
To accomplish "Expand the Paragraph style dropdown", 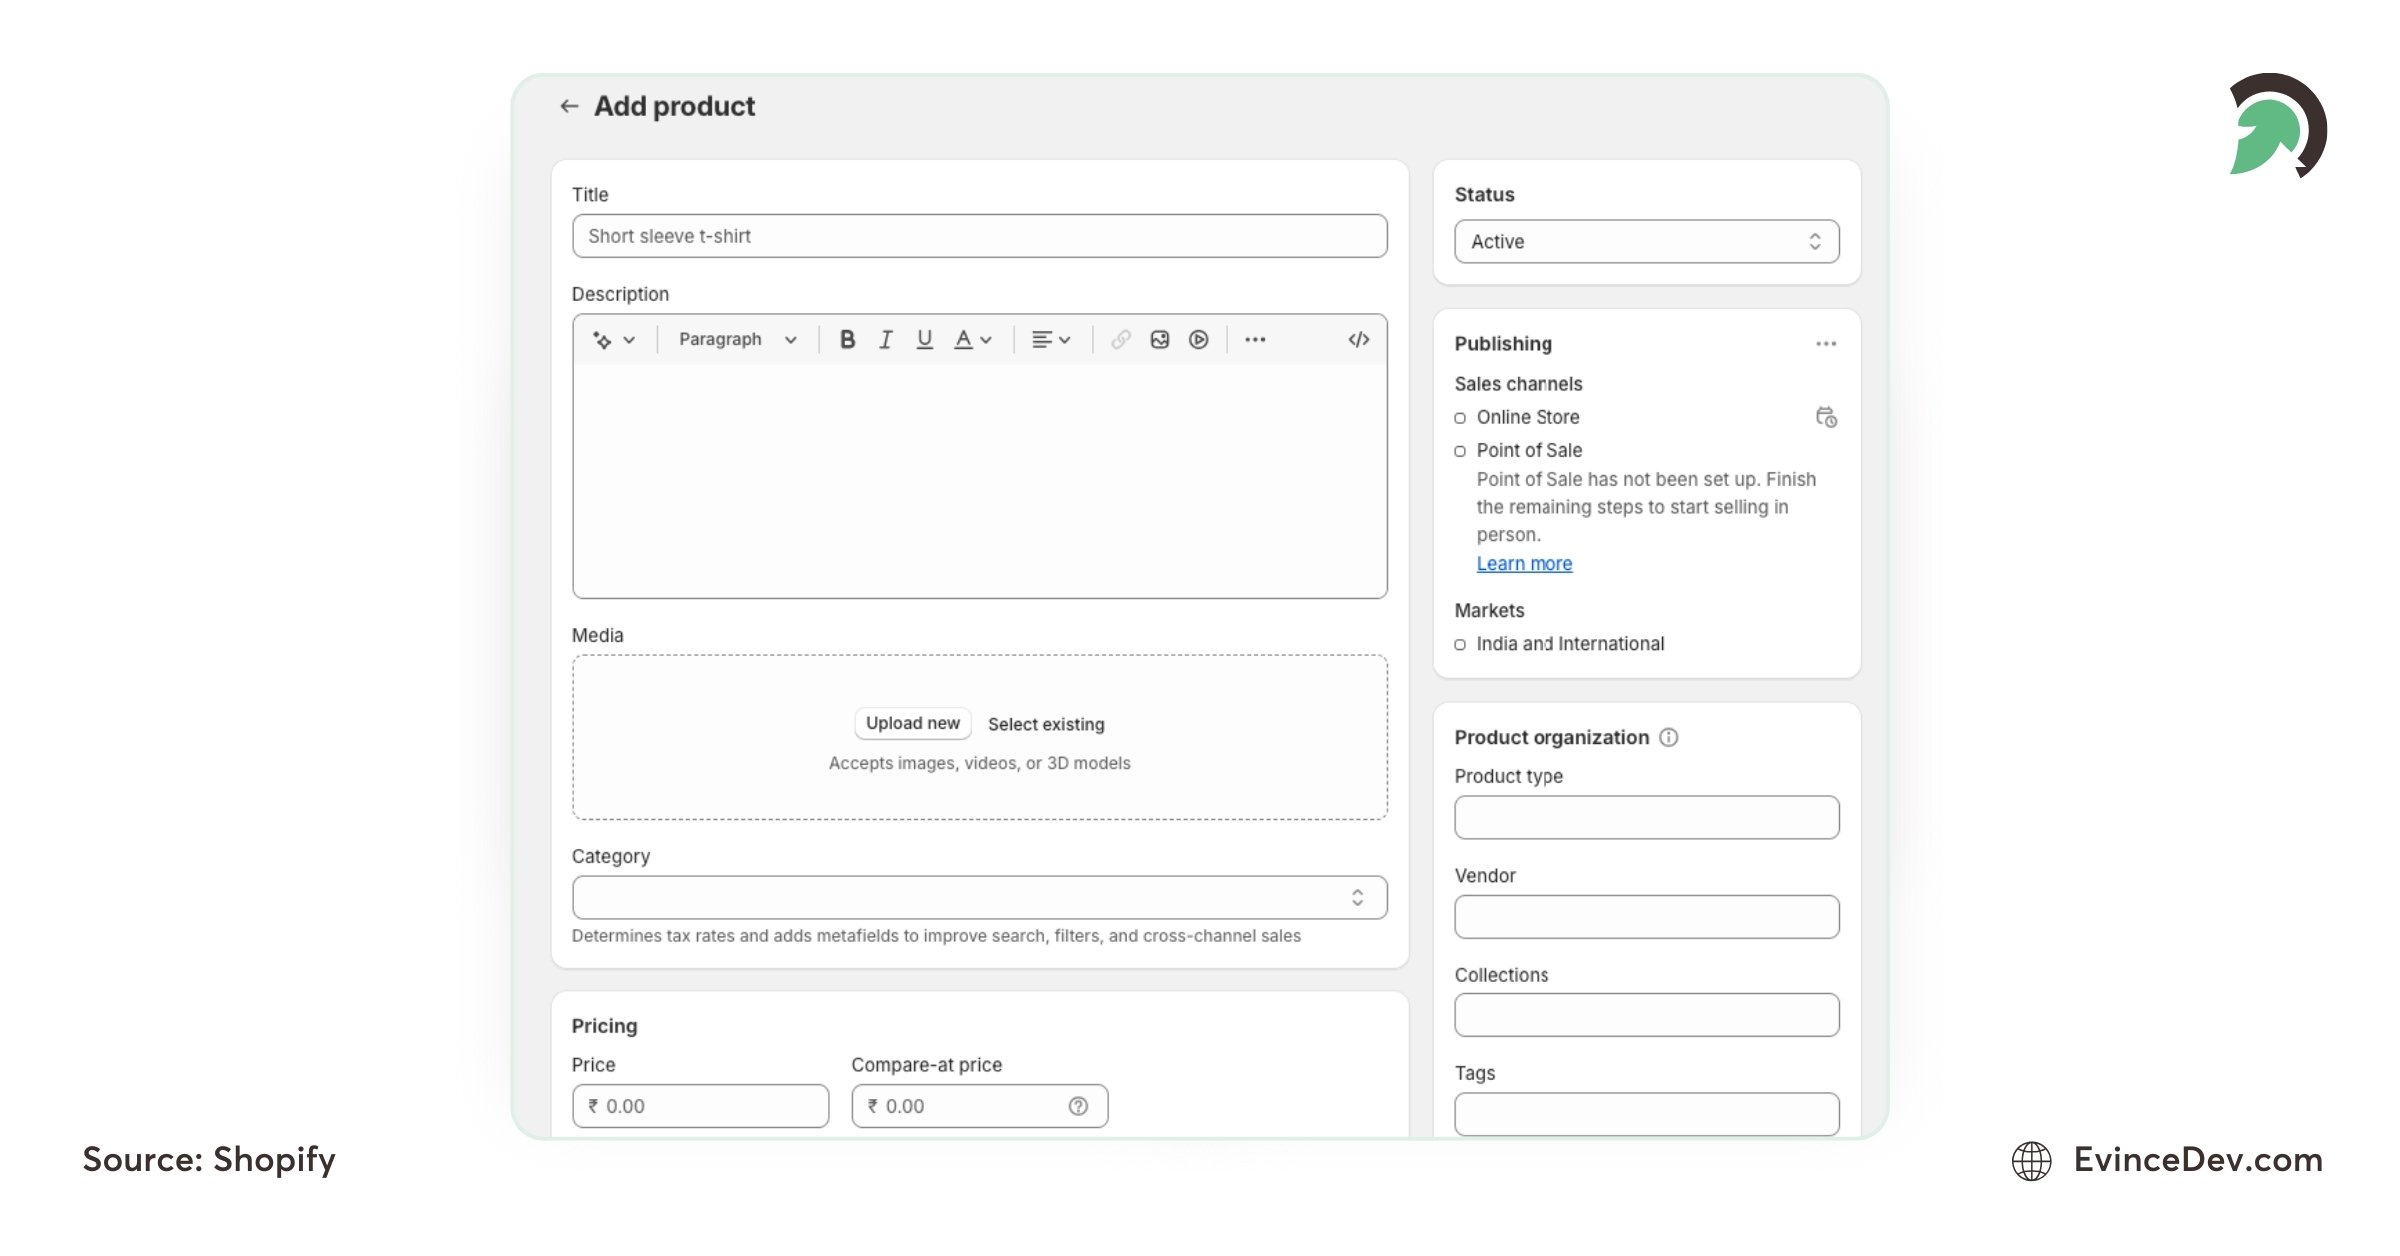I will tap(733, 340).
